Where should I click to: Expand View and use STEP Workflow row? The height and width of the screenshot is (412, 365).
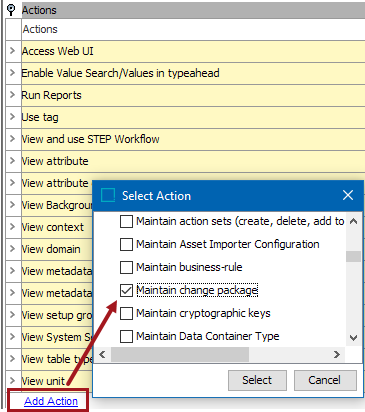pos(12,139)
